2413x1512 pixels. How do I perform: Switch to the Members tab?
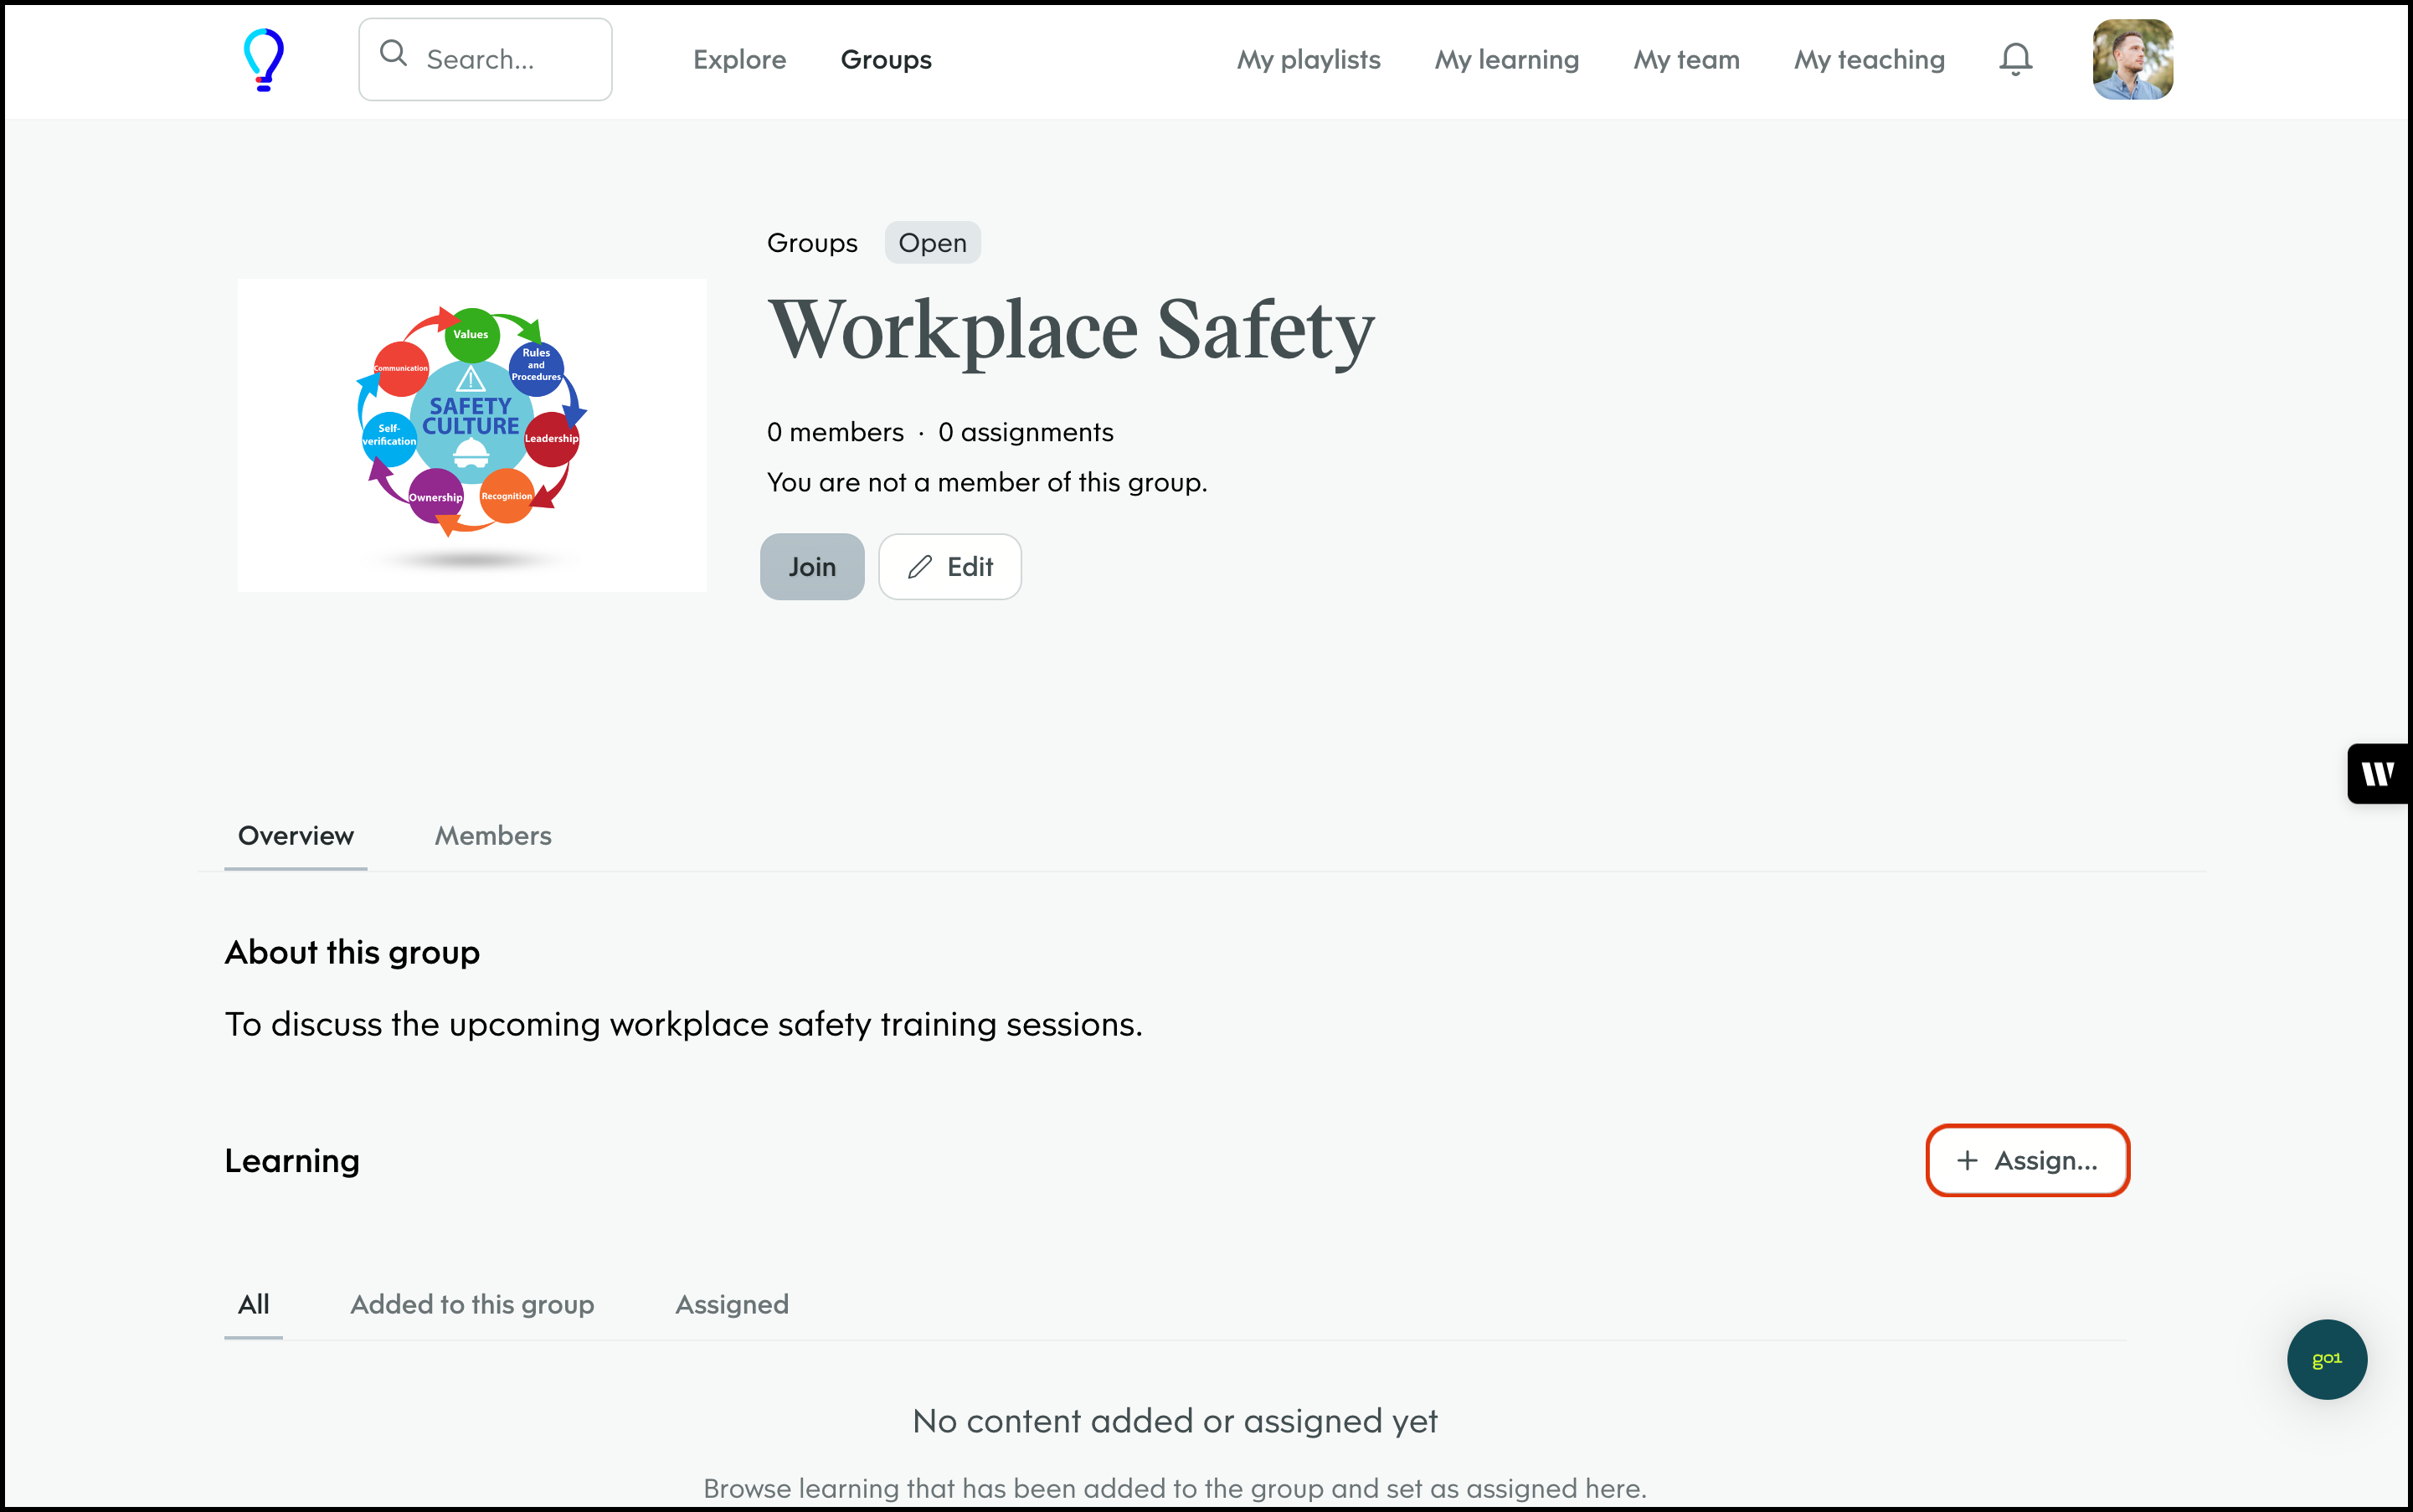coord(493,836)
